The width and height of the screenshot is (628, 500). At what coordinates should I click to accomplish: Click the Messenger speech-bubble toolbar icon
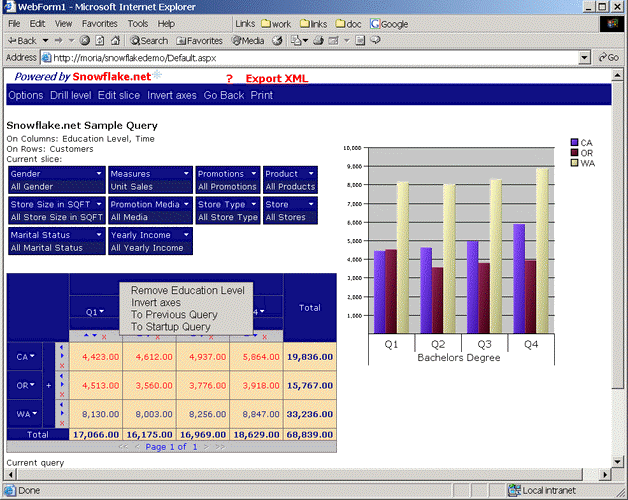tap(375, 40)
